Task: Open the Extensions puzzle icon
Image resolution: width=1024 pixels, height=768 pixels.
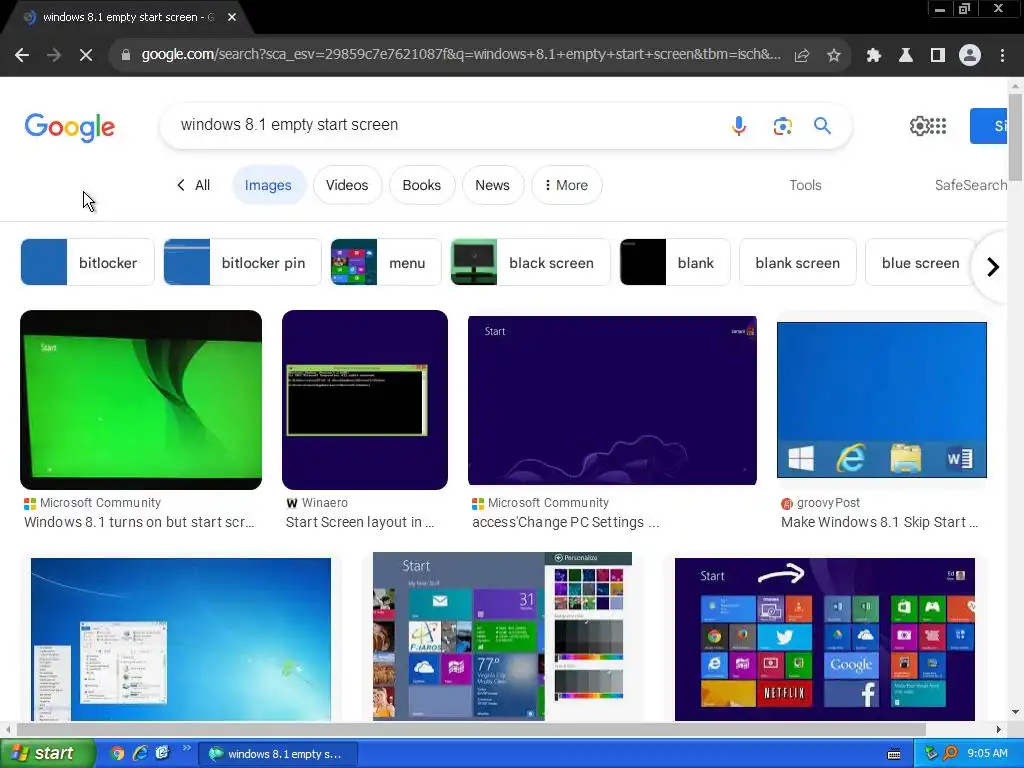Action: (x=874, y=56)
